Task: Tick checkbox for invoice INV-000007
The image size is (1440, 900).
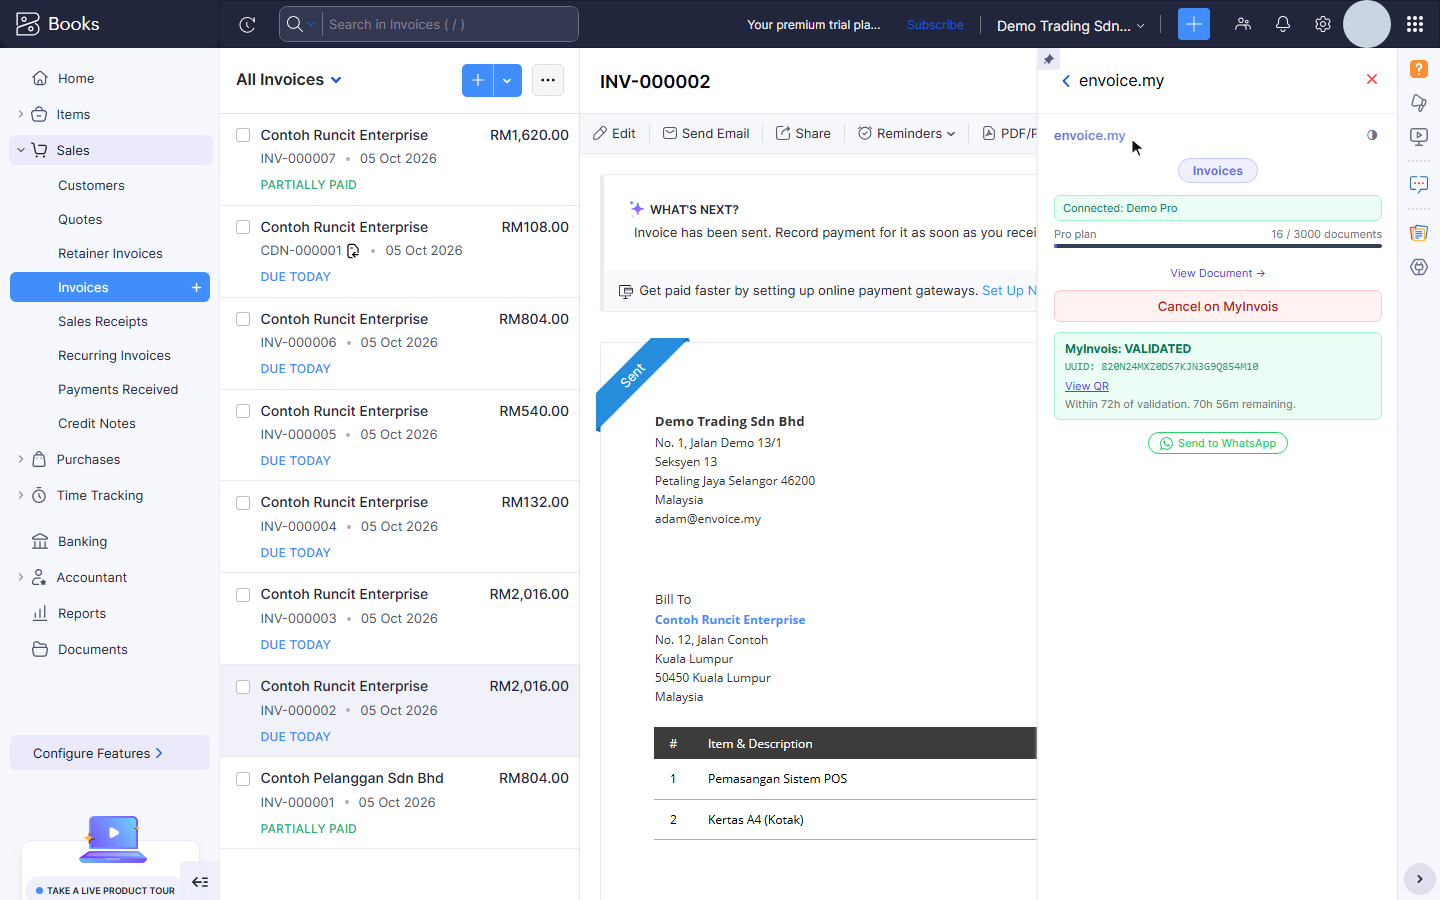Action: [x=243, y=135]
